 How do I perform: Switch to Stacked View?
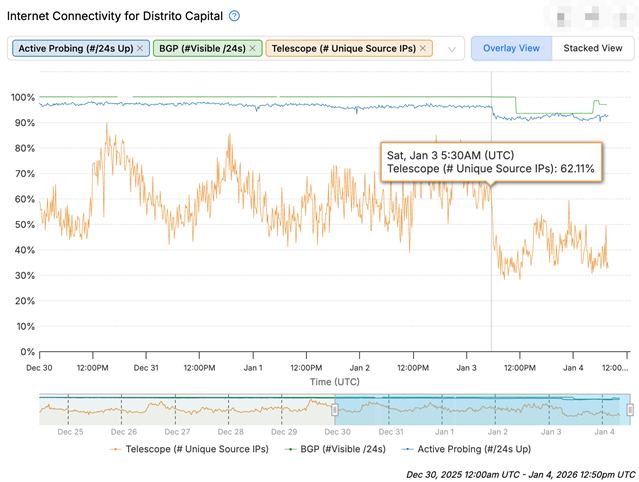(x=592, y=48)
